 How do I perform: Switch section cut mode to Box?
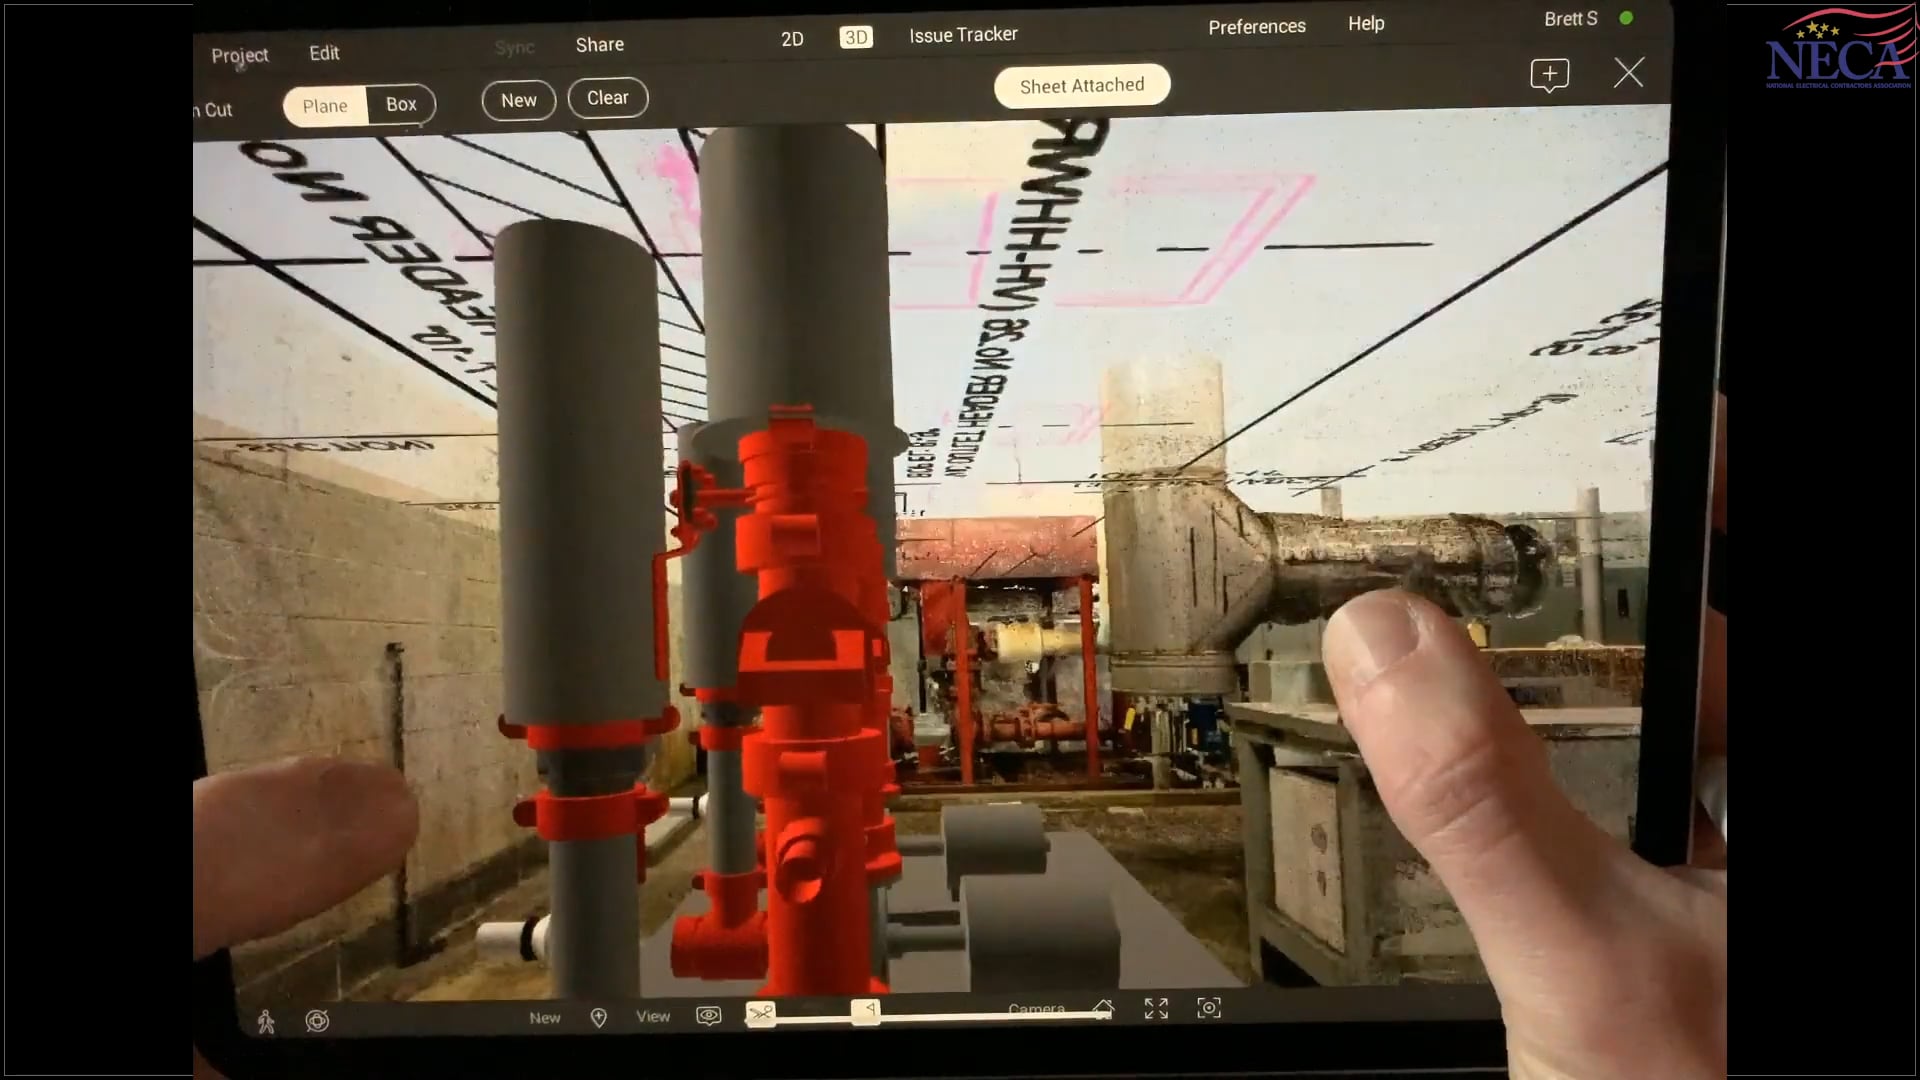tap(401, 104)
